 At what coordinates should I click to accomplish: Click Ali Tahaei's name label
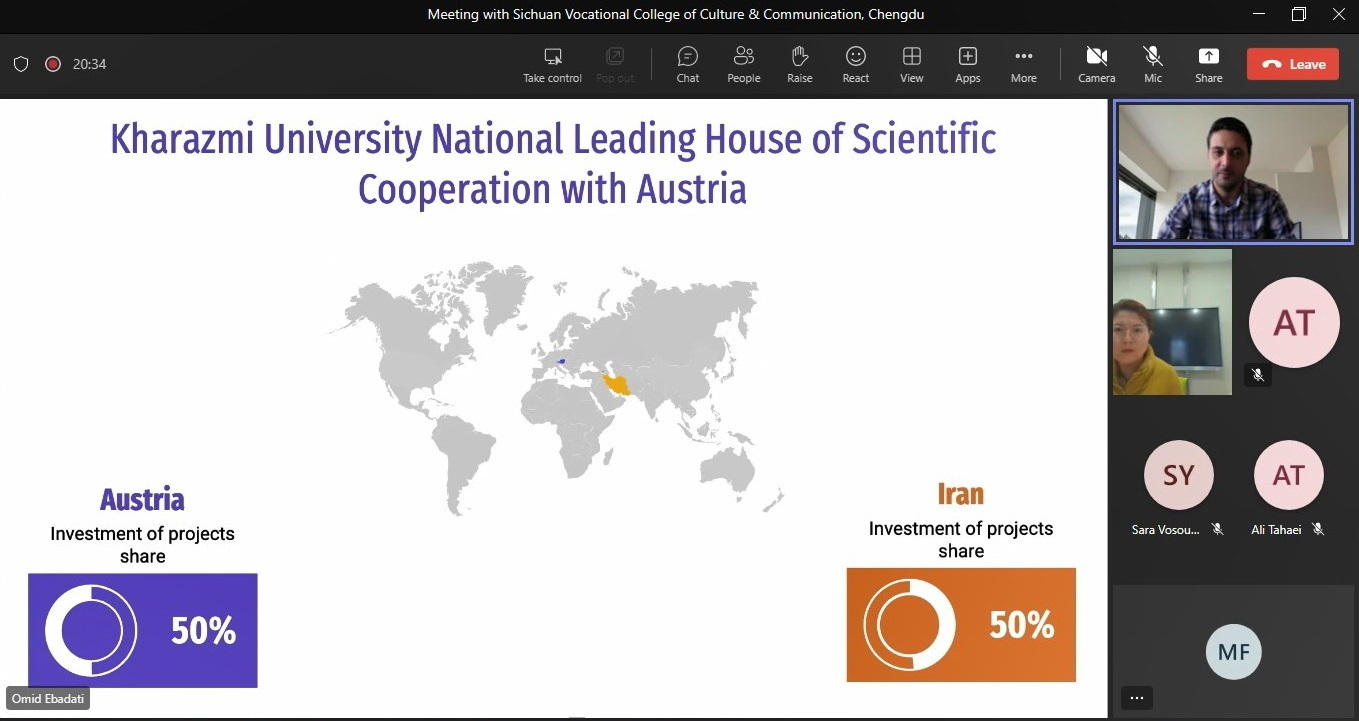(x=1277, y=529)
